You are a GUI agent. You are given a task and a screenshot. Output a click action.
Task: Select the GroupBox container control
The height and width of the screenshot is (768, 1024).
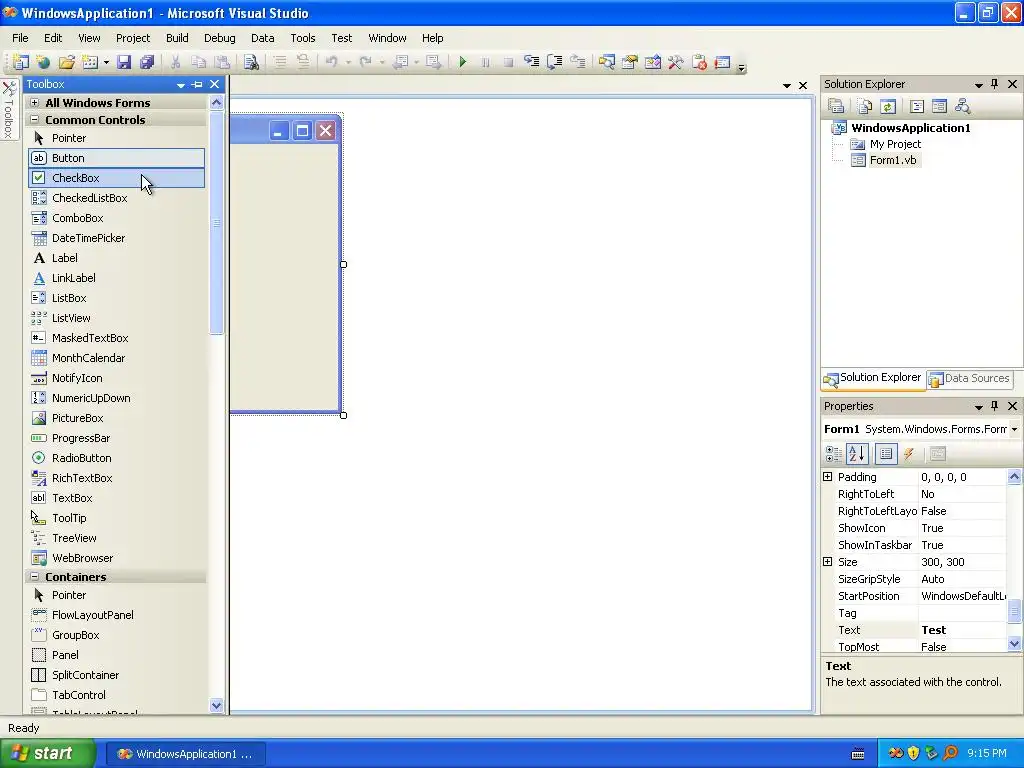tap(116, 635)
